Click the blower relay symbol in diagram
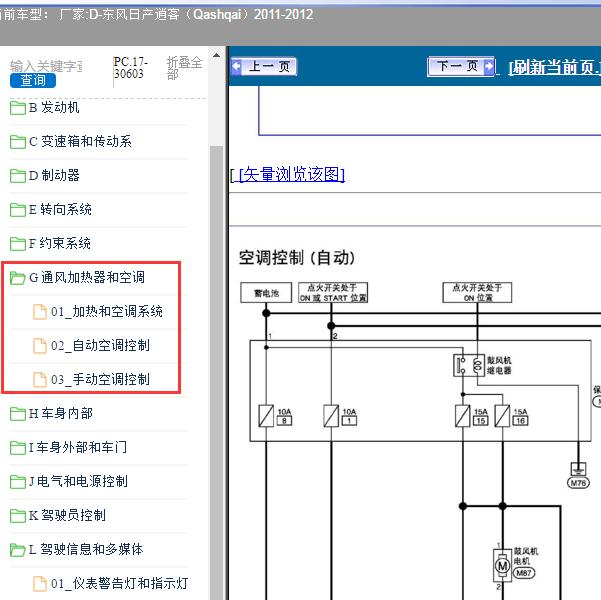This screenshot has height=600, width=601. click(x=469, y=365)
